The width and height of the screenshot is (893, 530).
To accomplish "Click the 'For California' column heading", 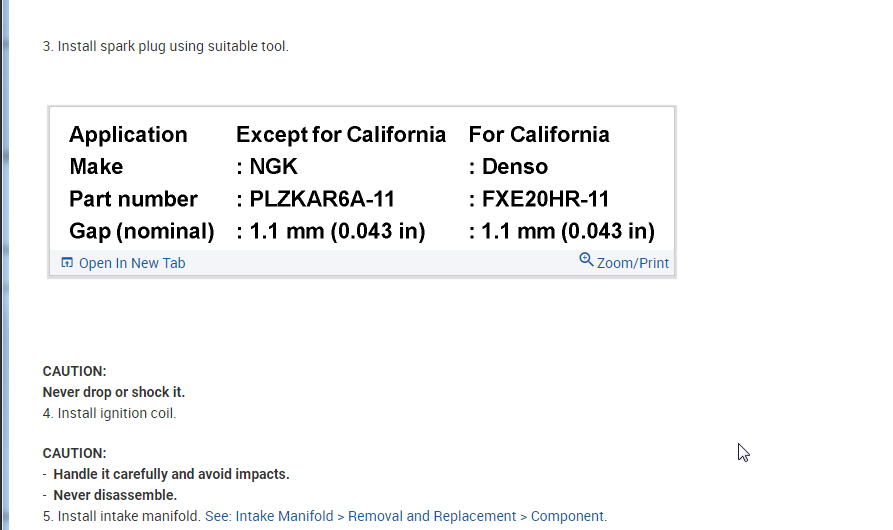I will (539, 135).
